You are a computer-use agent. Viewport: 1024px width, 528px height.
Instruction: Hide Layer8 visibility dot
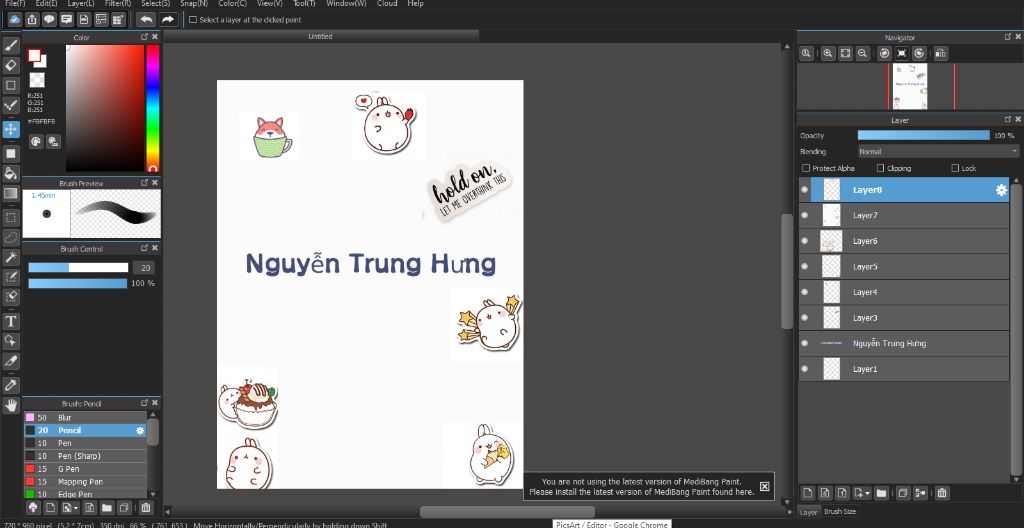click(805, 190)
